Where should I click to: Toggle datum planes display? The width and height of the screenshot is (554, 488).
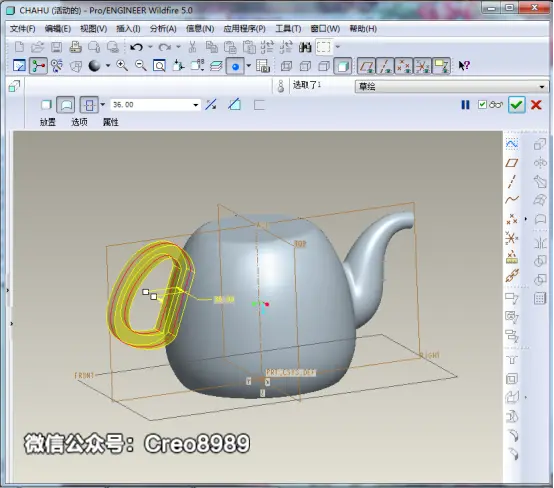click(x=366, y=66)
